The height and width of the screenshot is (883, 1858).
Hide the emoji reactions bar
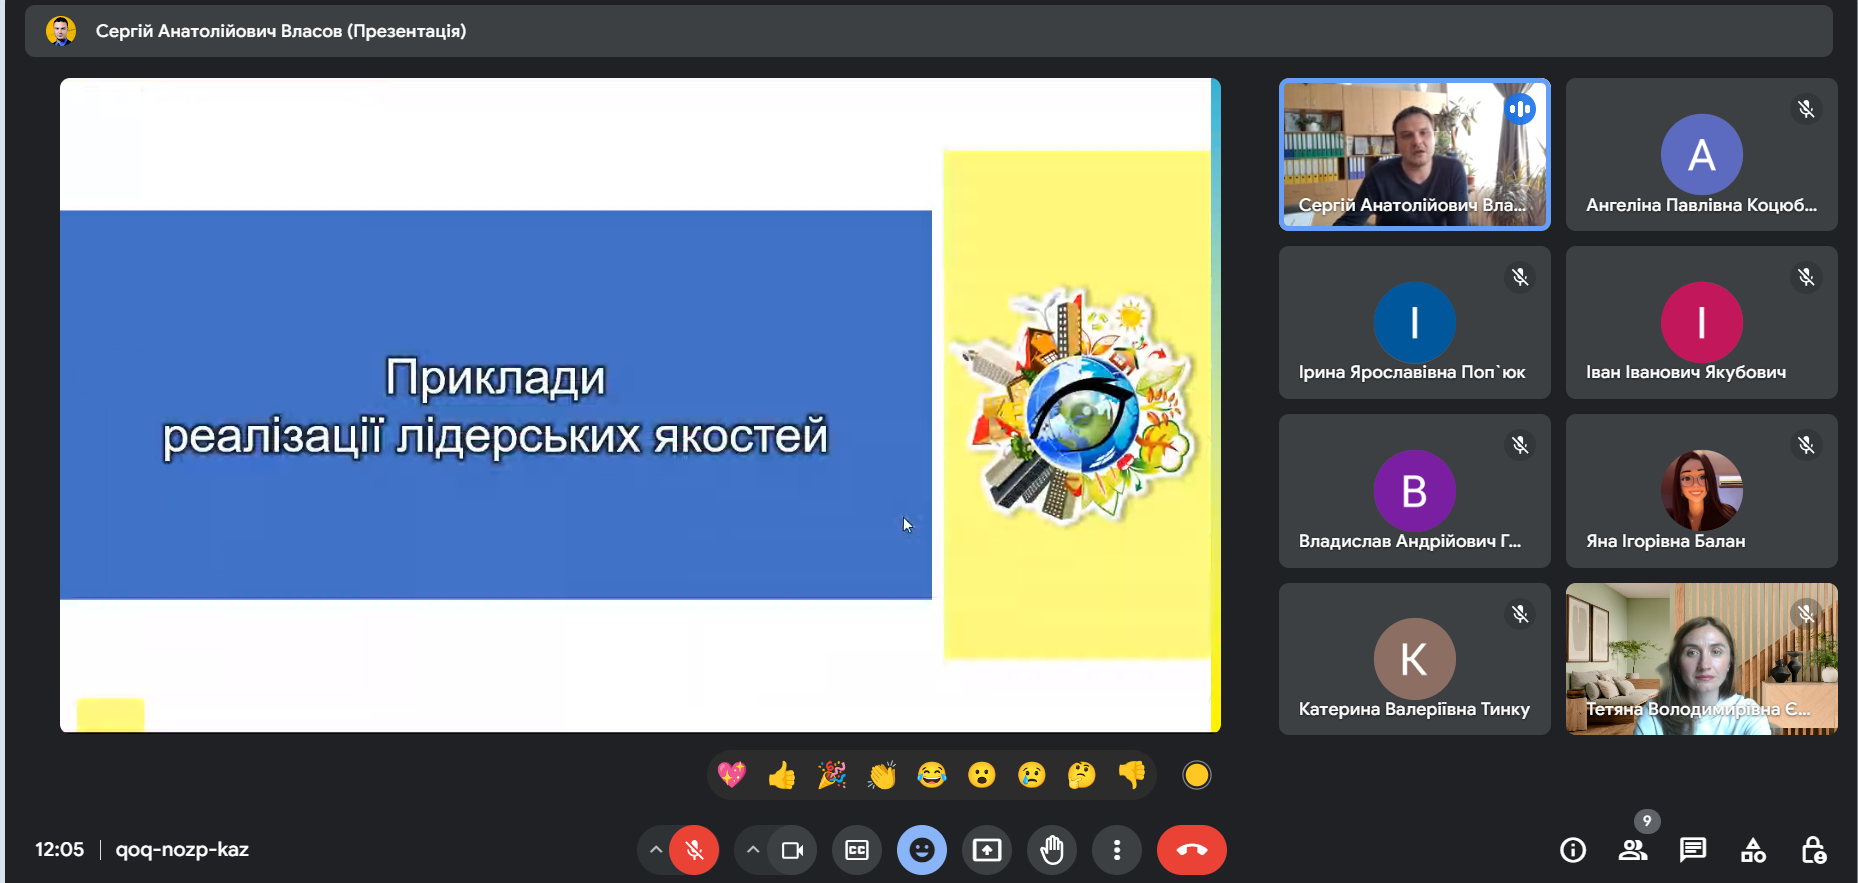[922, 850]
